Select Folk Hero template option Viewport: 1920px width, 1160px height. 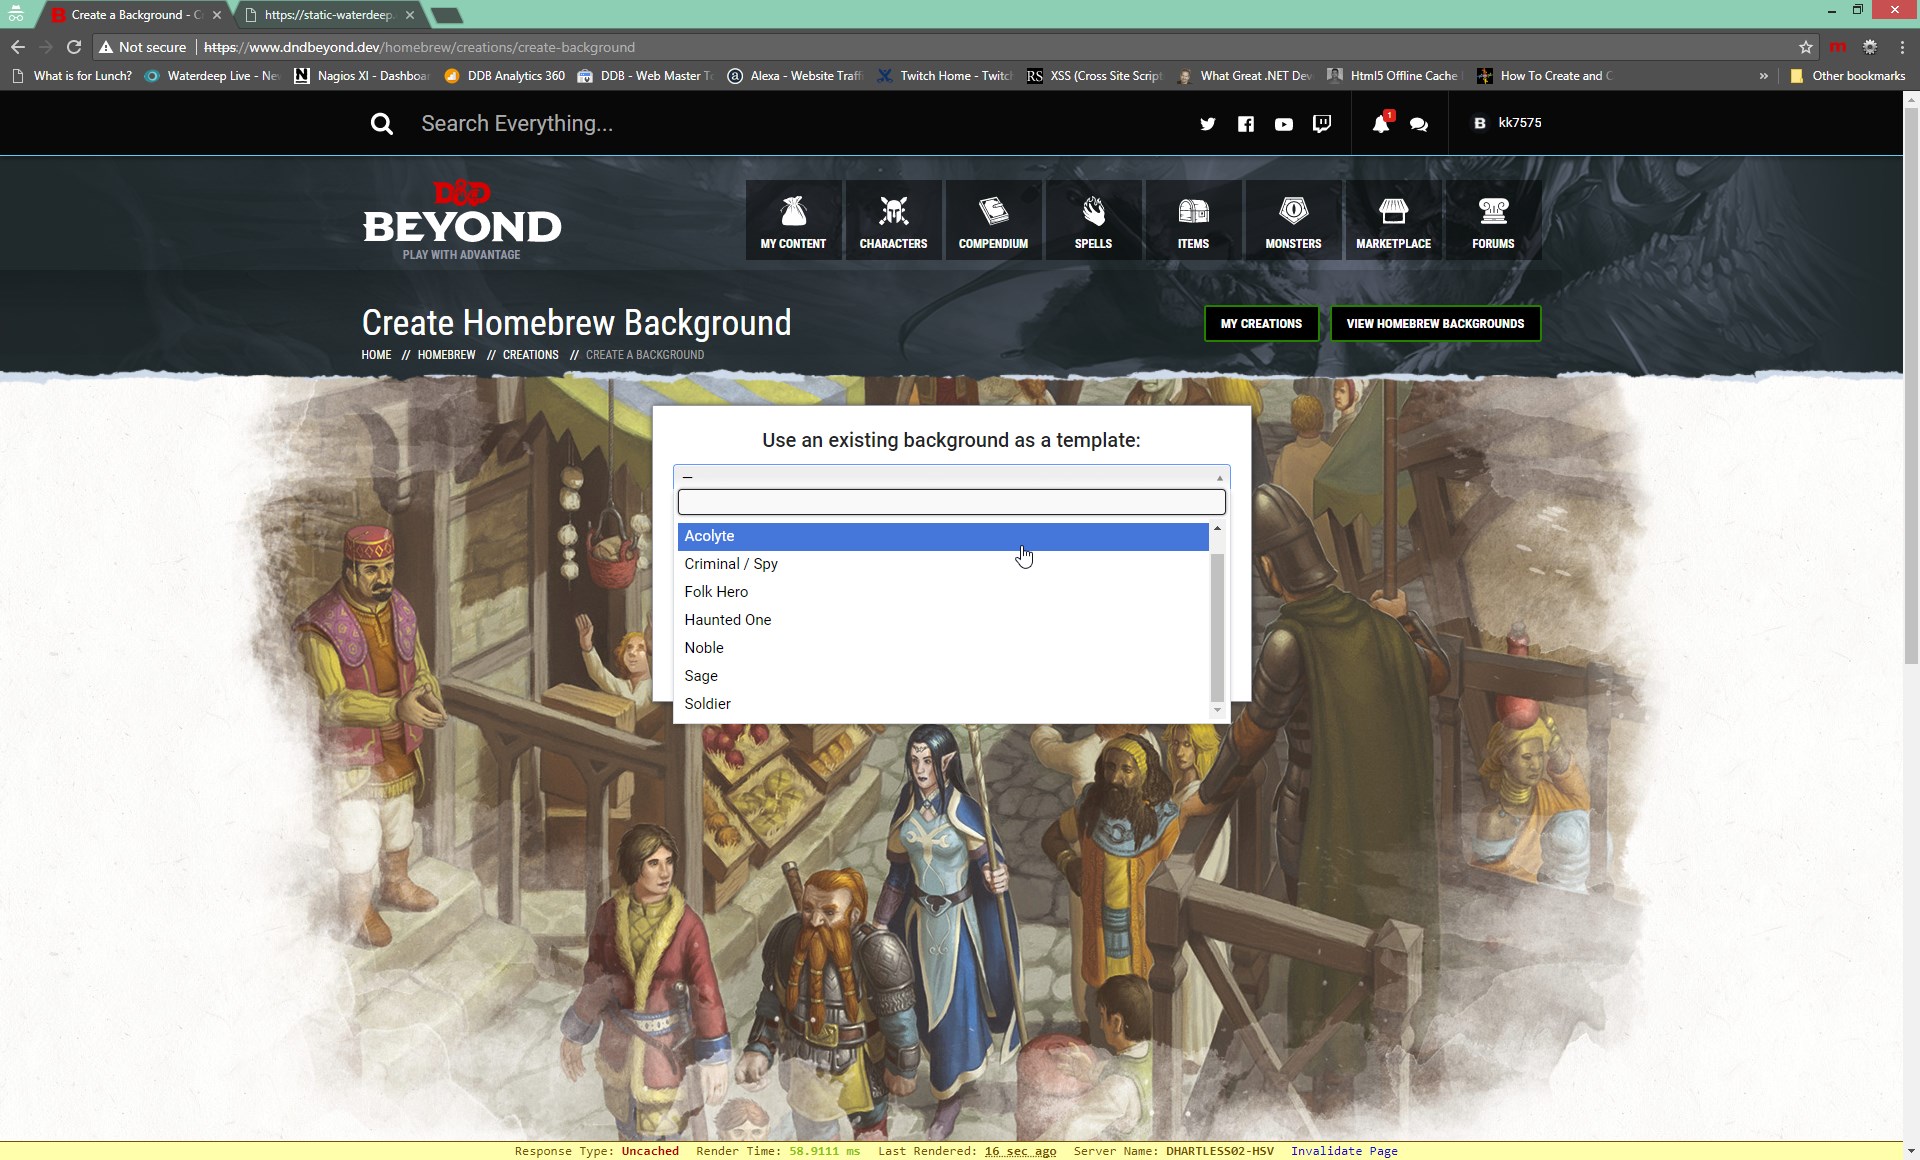click(943, 592)
